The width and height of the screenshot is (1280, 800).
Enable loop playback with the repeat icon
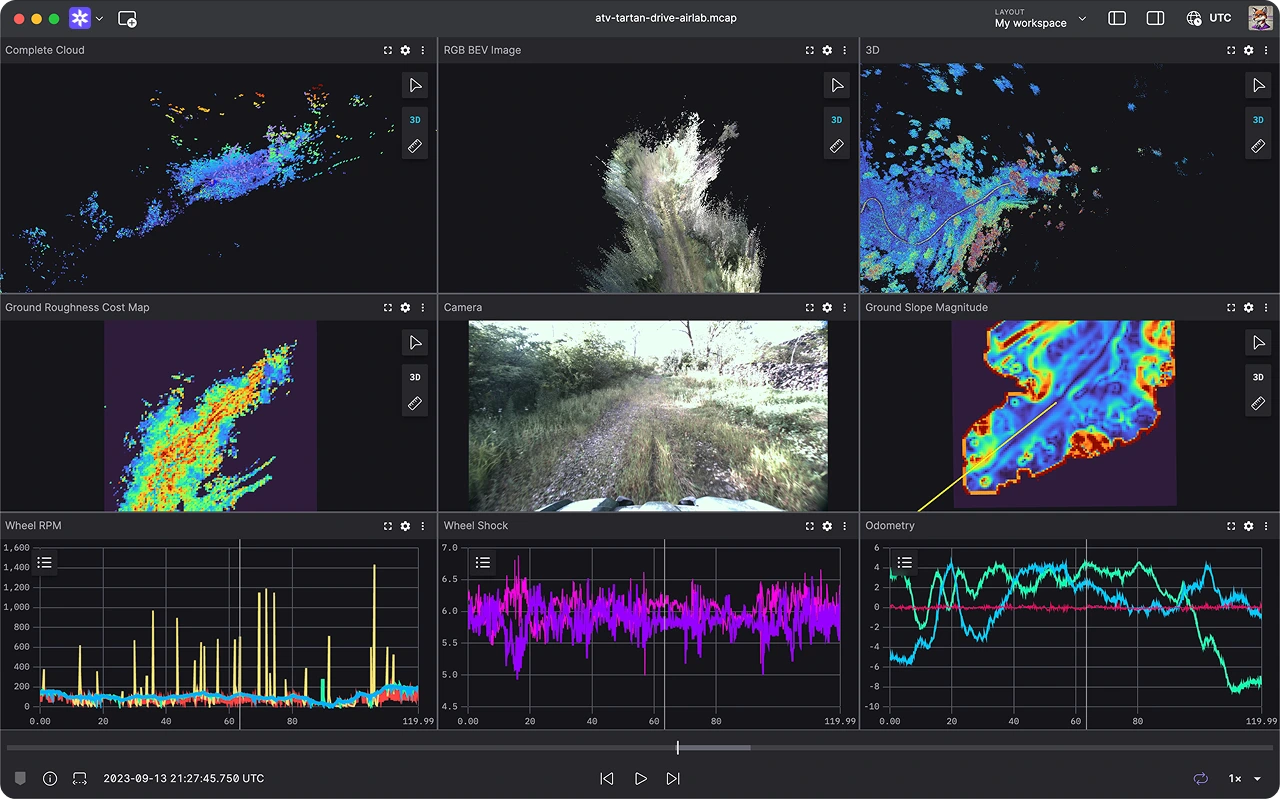click(1200, 778)
